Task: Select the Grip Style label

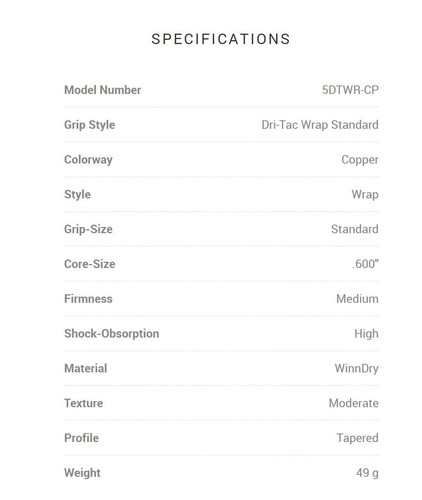Action: tap(89, 125)
